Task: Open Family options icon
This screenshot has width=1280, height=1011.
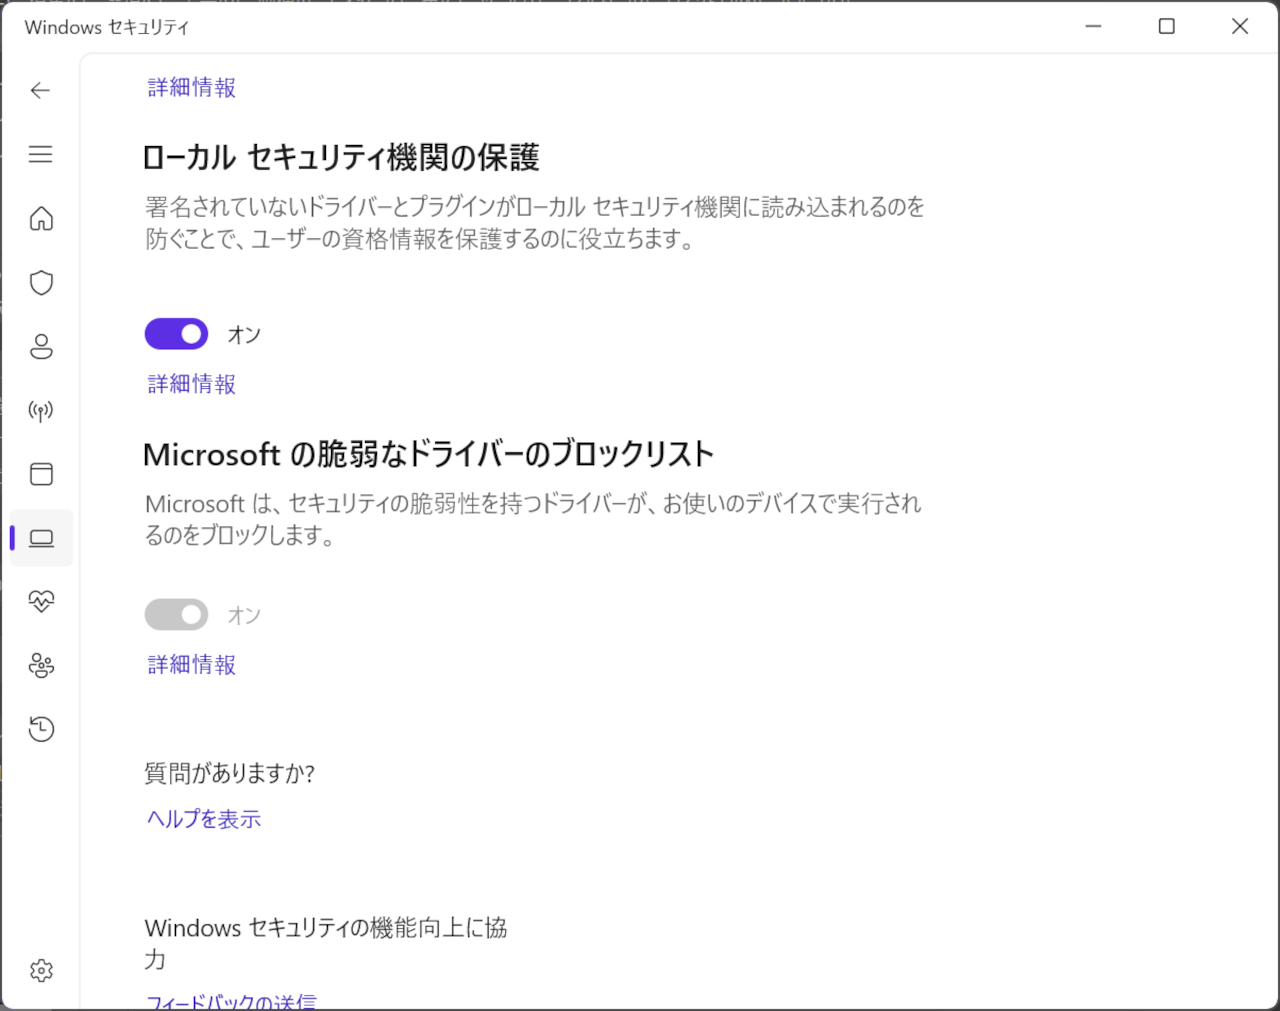Action: pyautogui.click(x=41, y=665)
